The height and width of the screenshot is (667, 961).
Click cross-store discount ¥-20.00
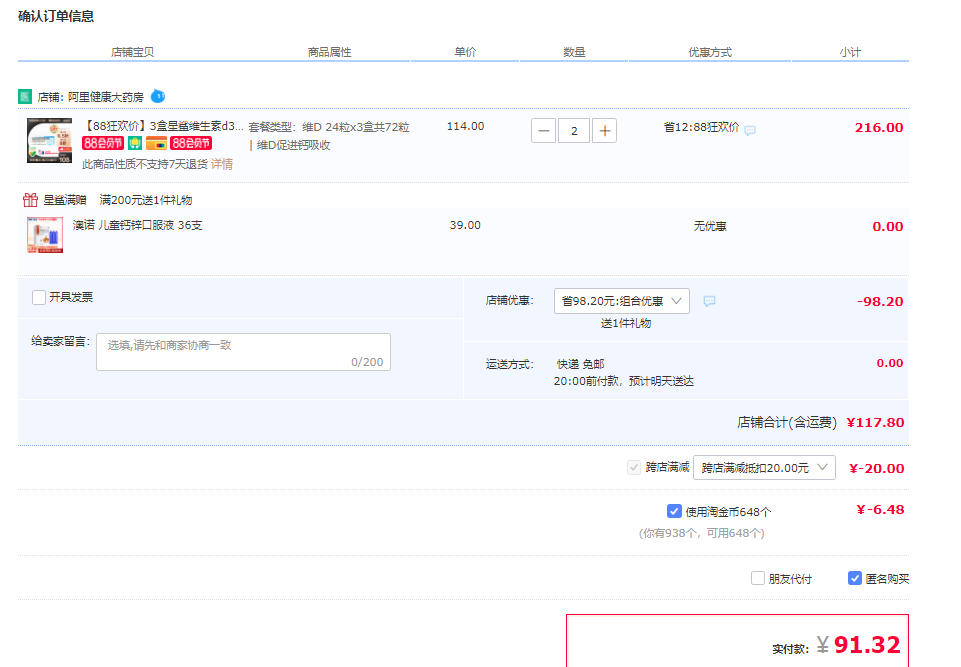(876, 468)
